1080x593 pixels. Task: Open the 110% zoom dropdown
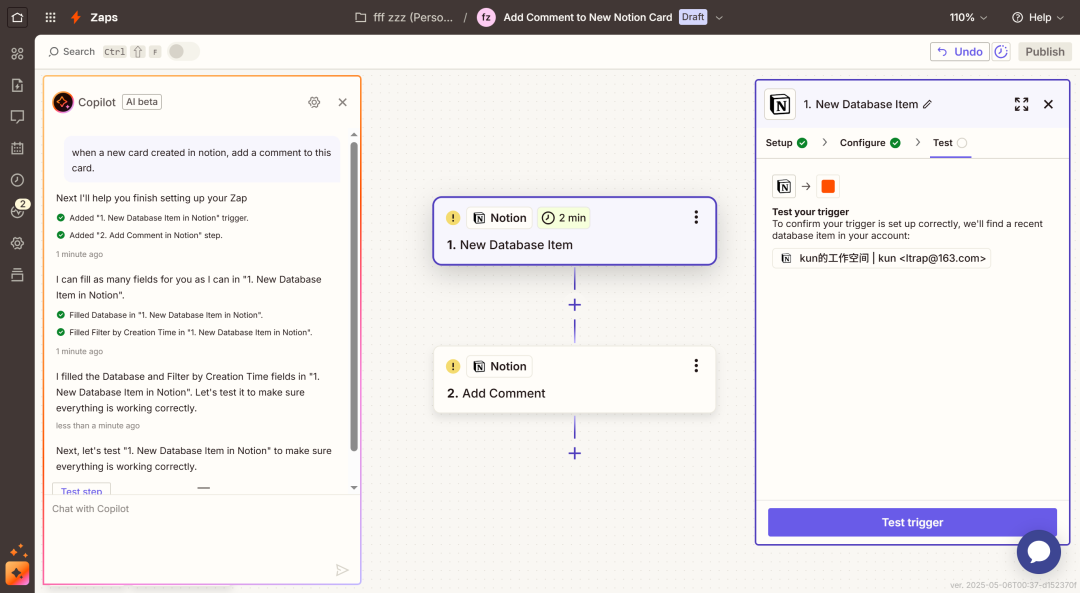968,17
